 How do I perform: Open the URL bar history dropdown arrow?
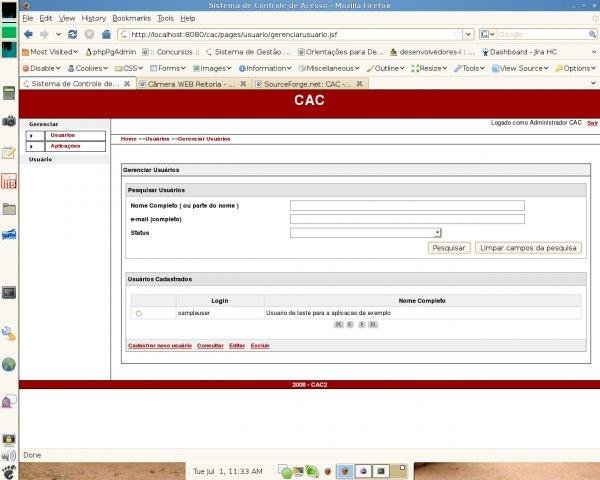point(468,34)
